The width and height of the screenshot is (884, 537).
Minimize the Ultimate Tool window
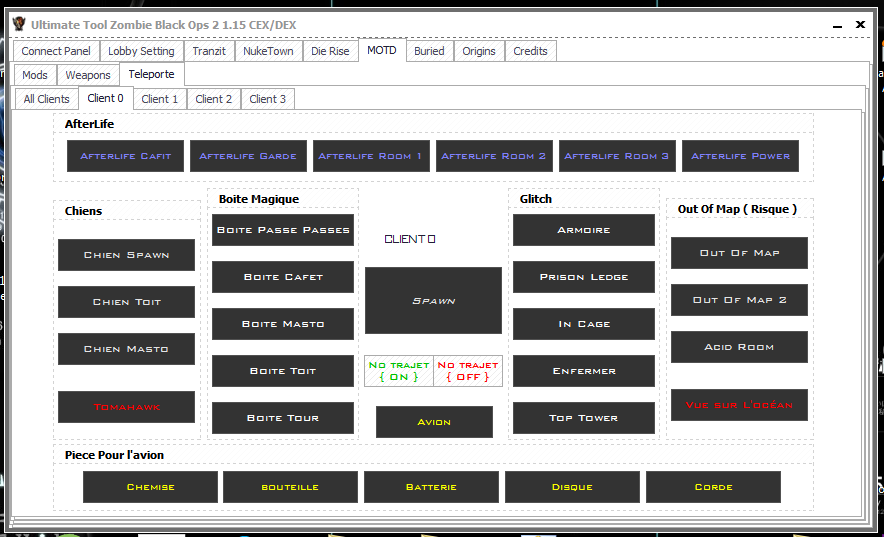pyautogui.click(x=837, y=25)
